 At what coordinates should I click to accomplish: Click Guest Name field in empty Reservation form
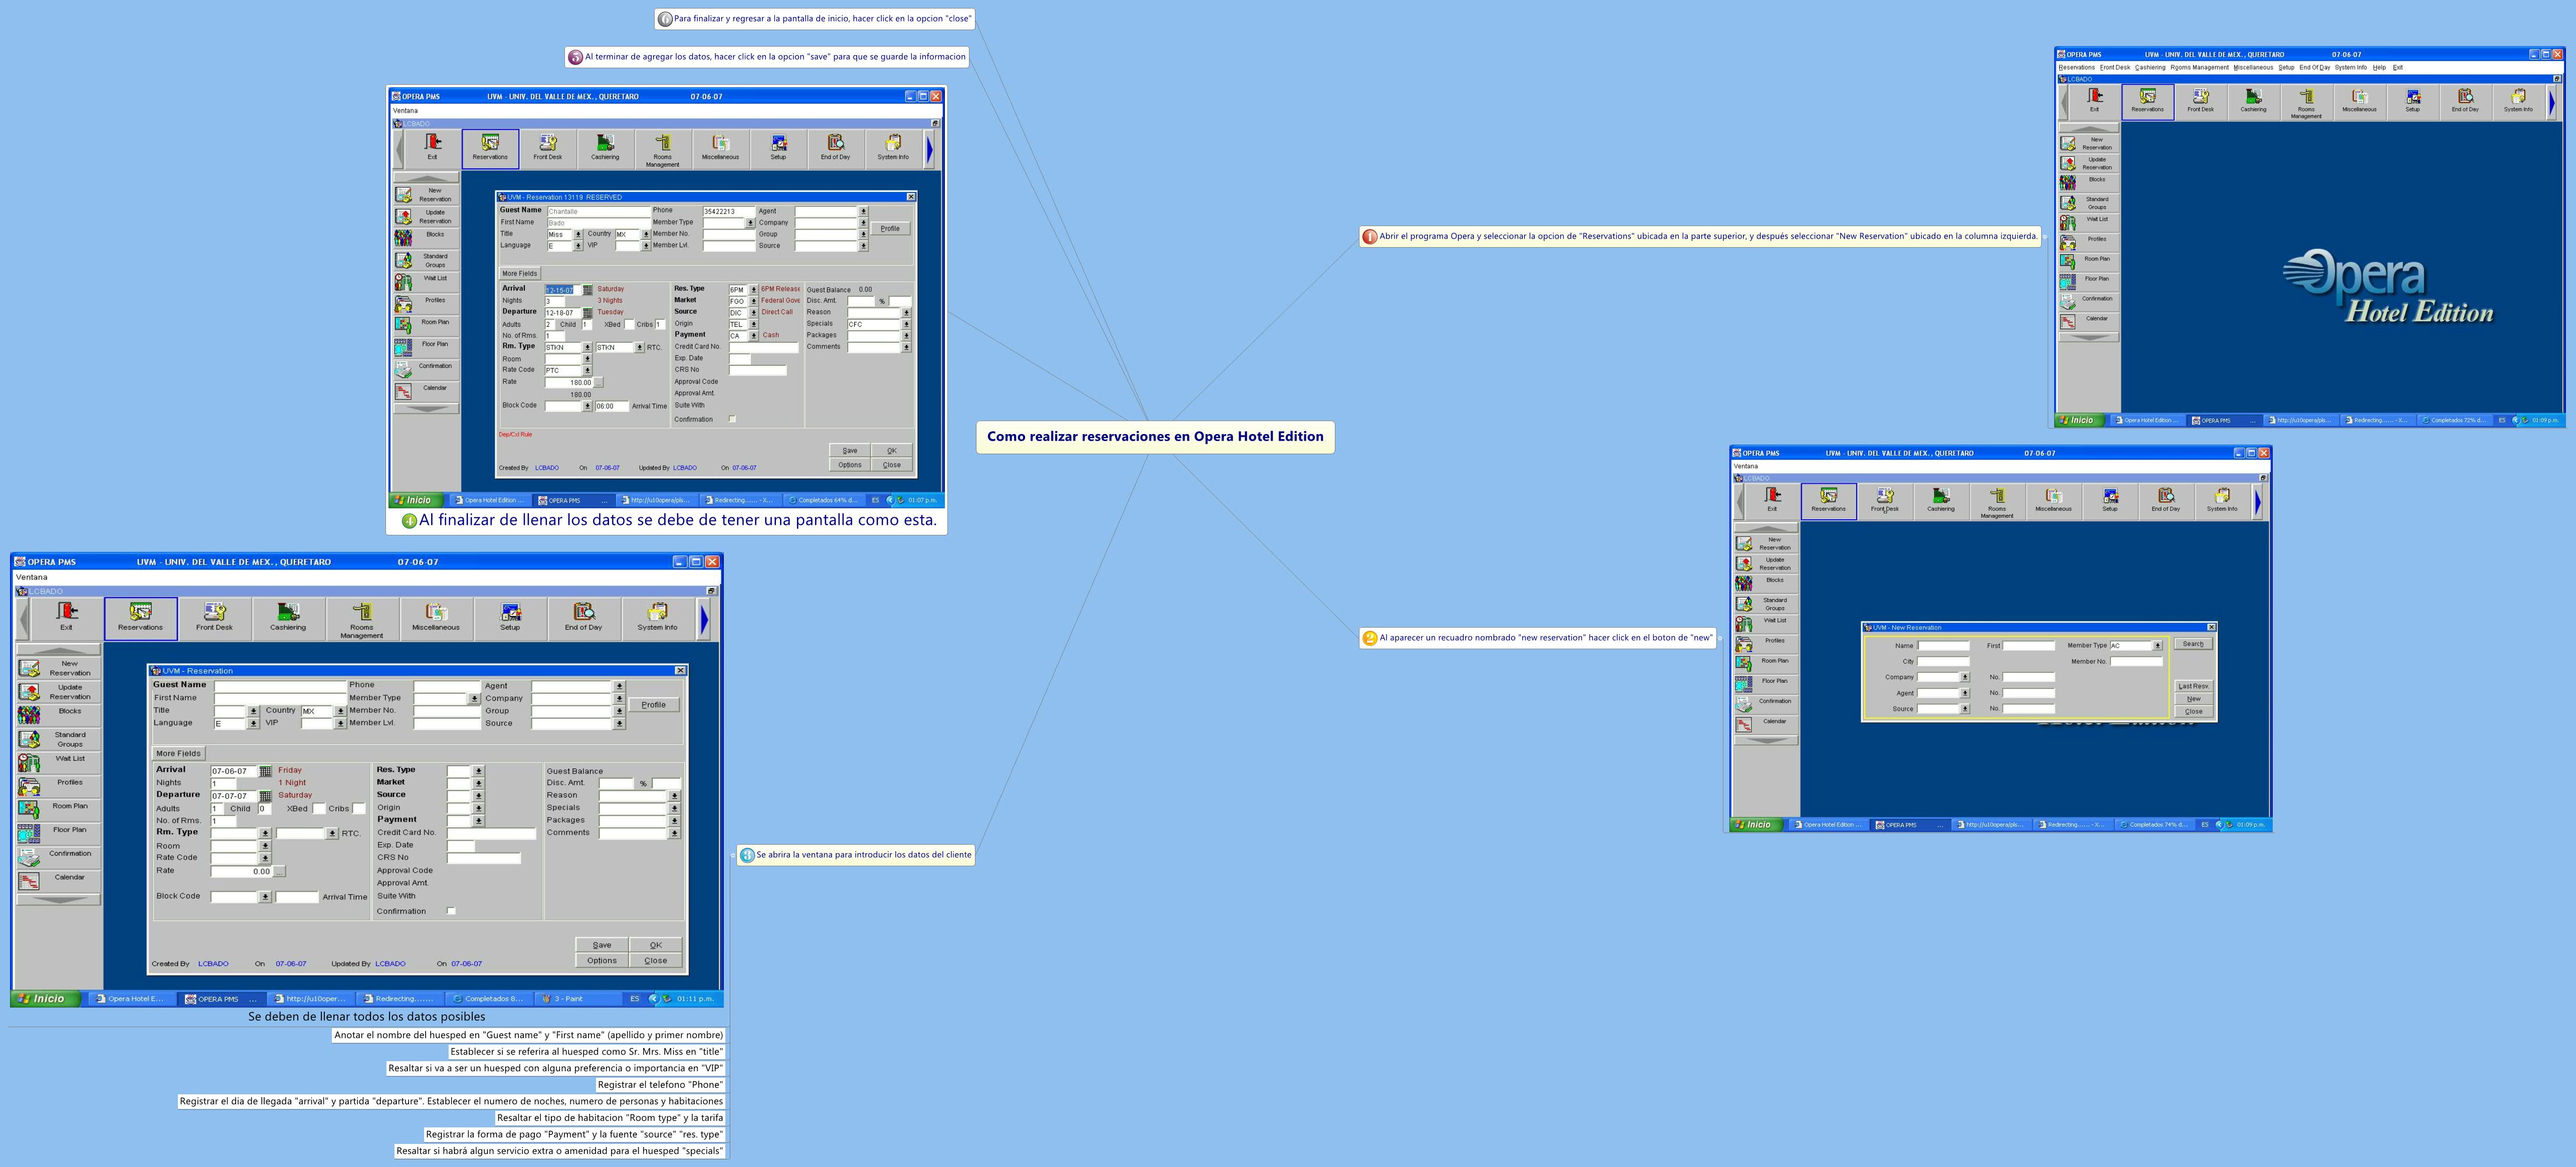(x=279, y=686)
